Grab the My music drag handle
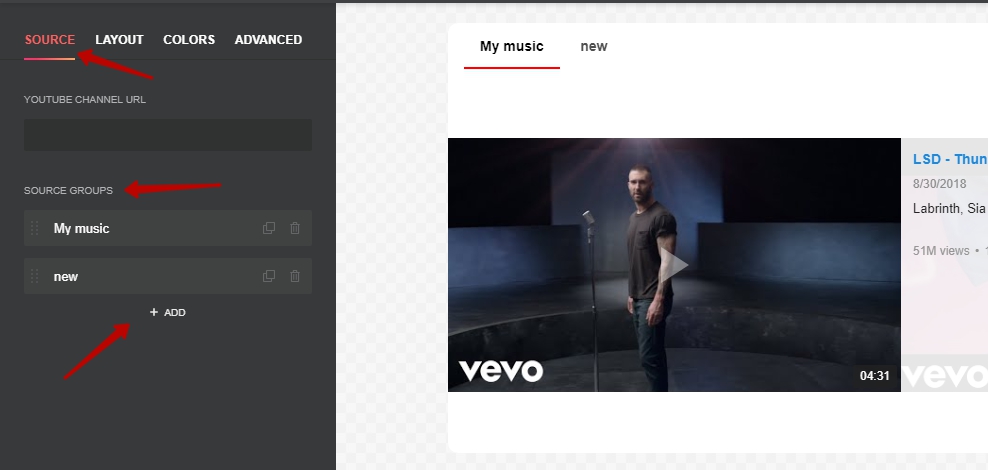The image size is (988, 470). point(35,228)
